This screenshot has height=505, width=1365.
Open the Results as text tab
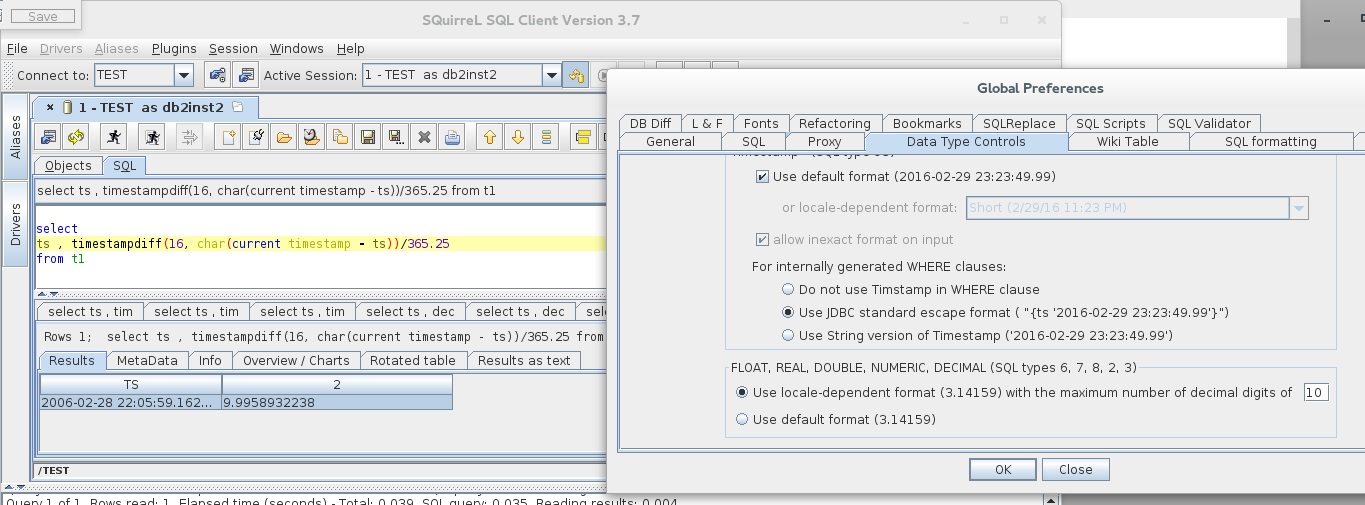(524, 361)
